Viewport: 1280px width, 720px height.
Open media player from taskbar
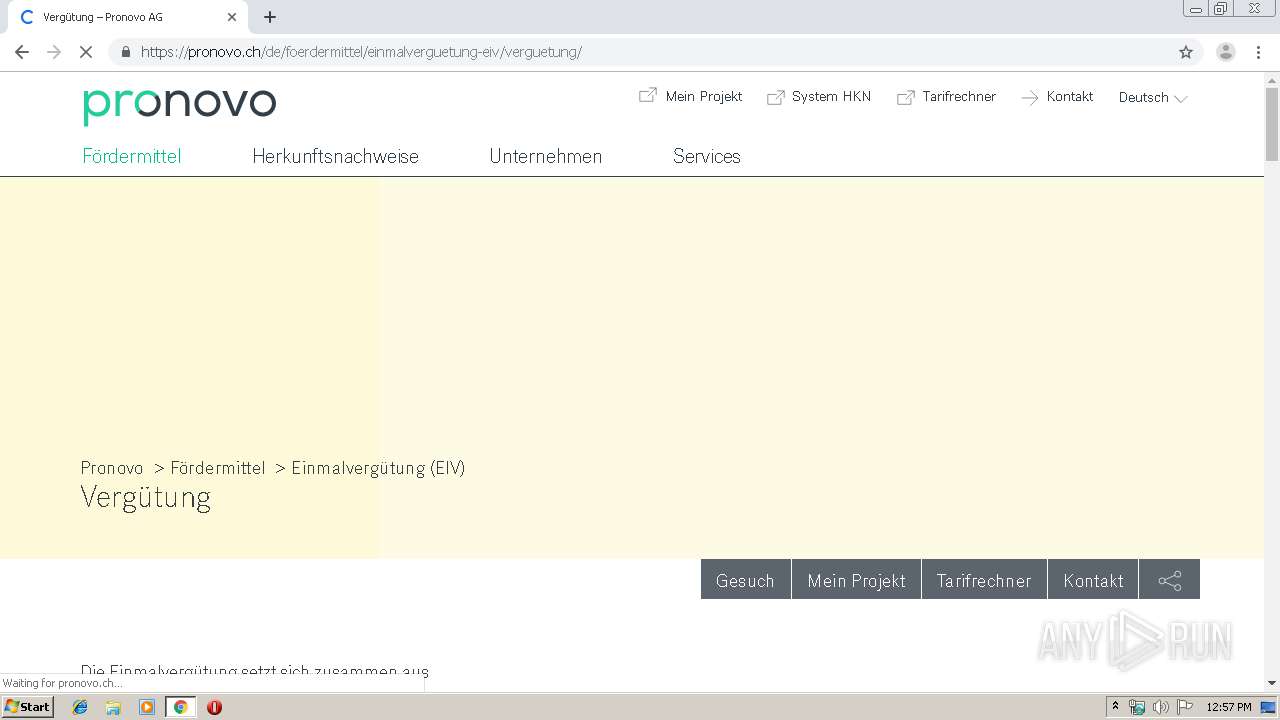point(147,707)
